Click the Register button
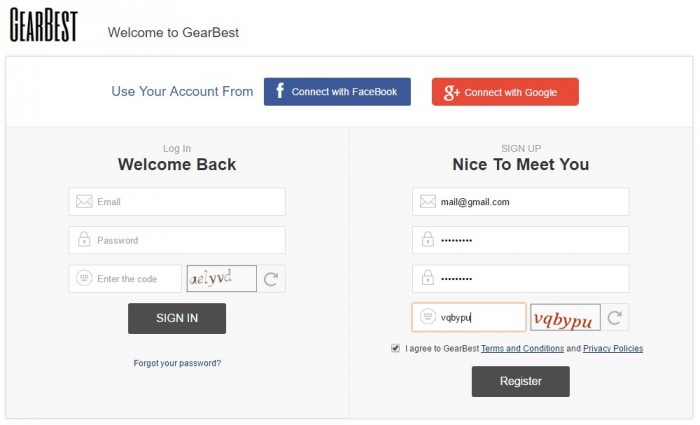This screenshot has height=425, width=700. [x=521, y=381]
